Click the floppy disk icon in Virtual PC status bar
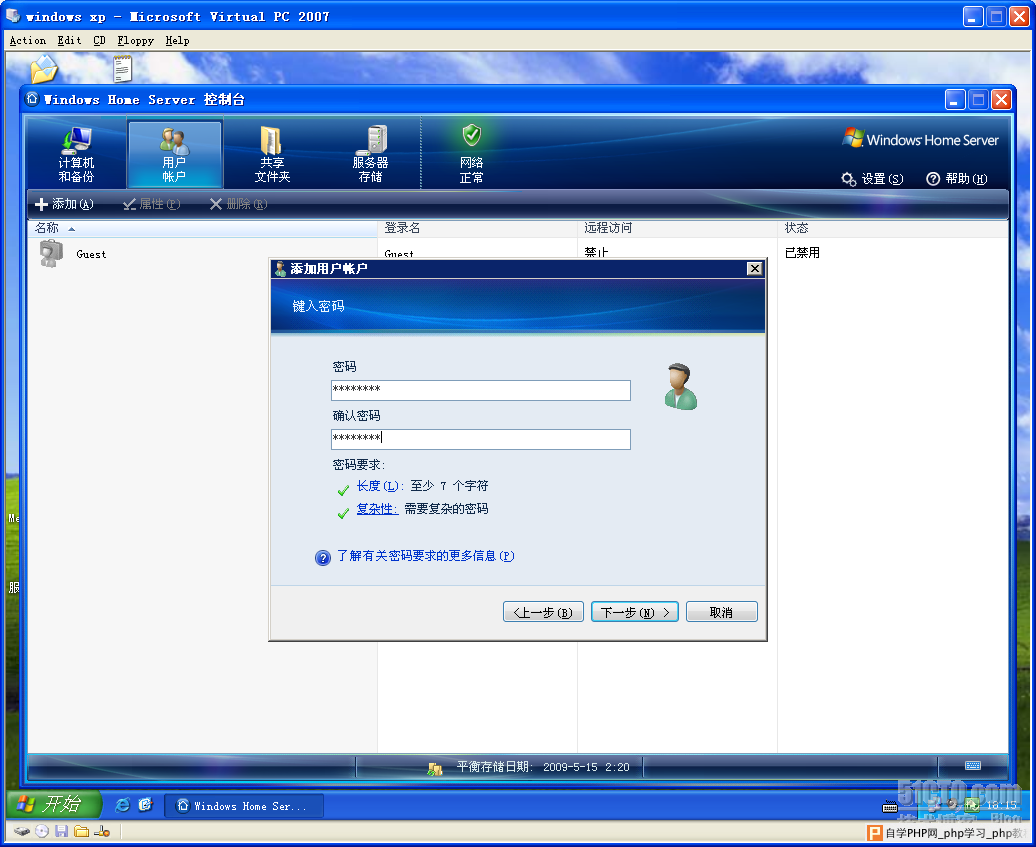Screen dimensions: 1036x847 point(61,831)
